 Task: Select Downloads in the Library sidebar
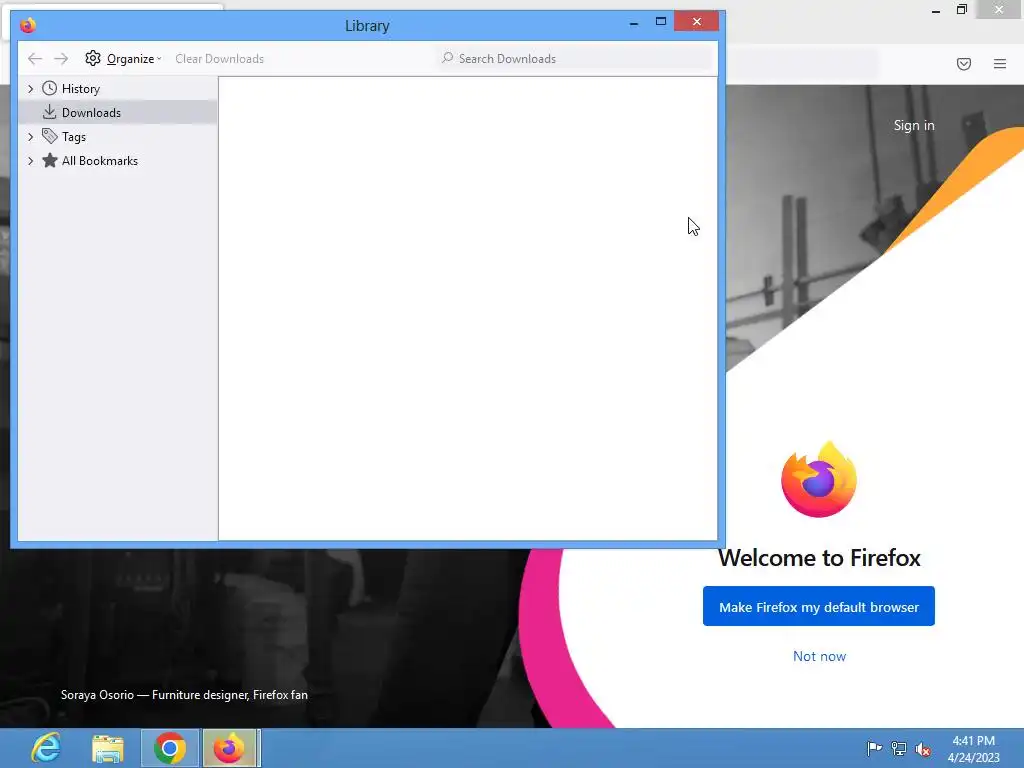(x=118, y=112)
